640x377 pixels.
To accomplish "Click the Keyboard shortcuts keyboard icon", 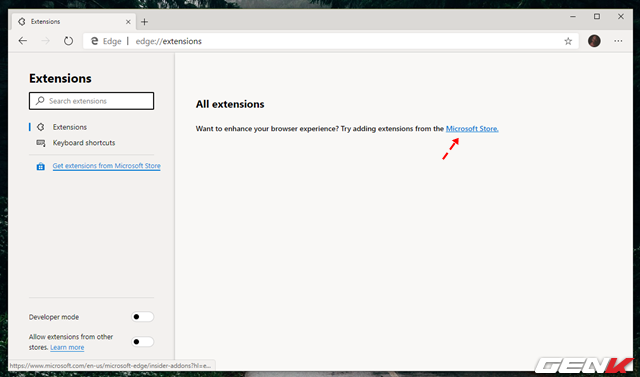I will pyautogui.click(x=40, y=143).
